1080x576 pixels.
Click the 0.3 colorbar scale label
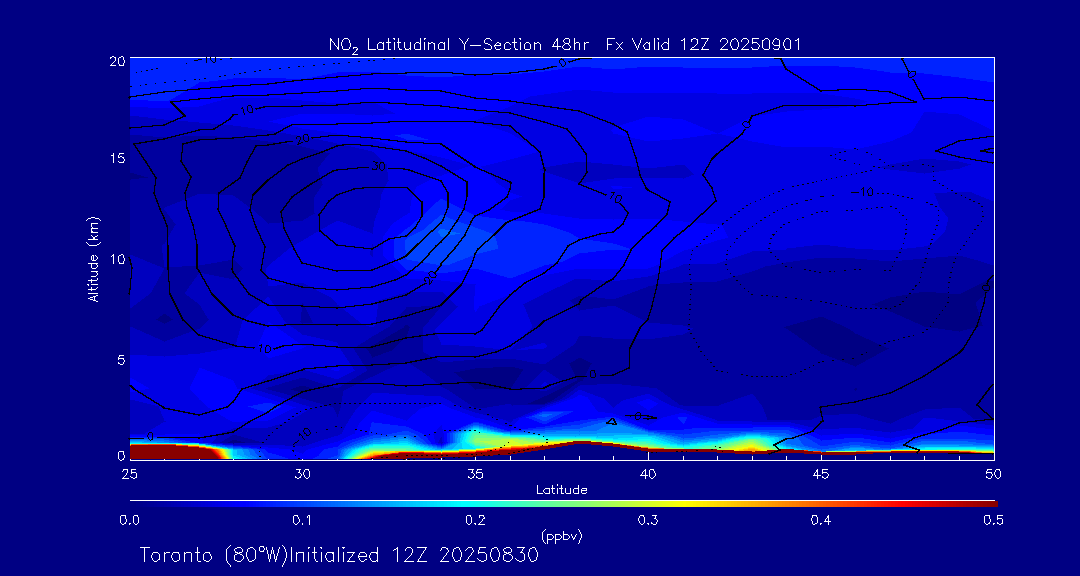pos(648,520)
